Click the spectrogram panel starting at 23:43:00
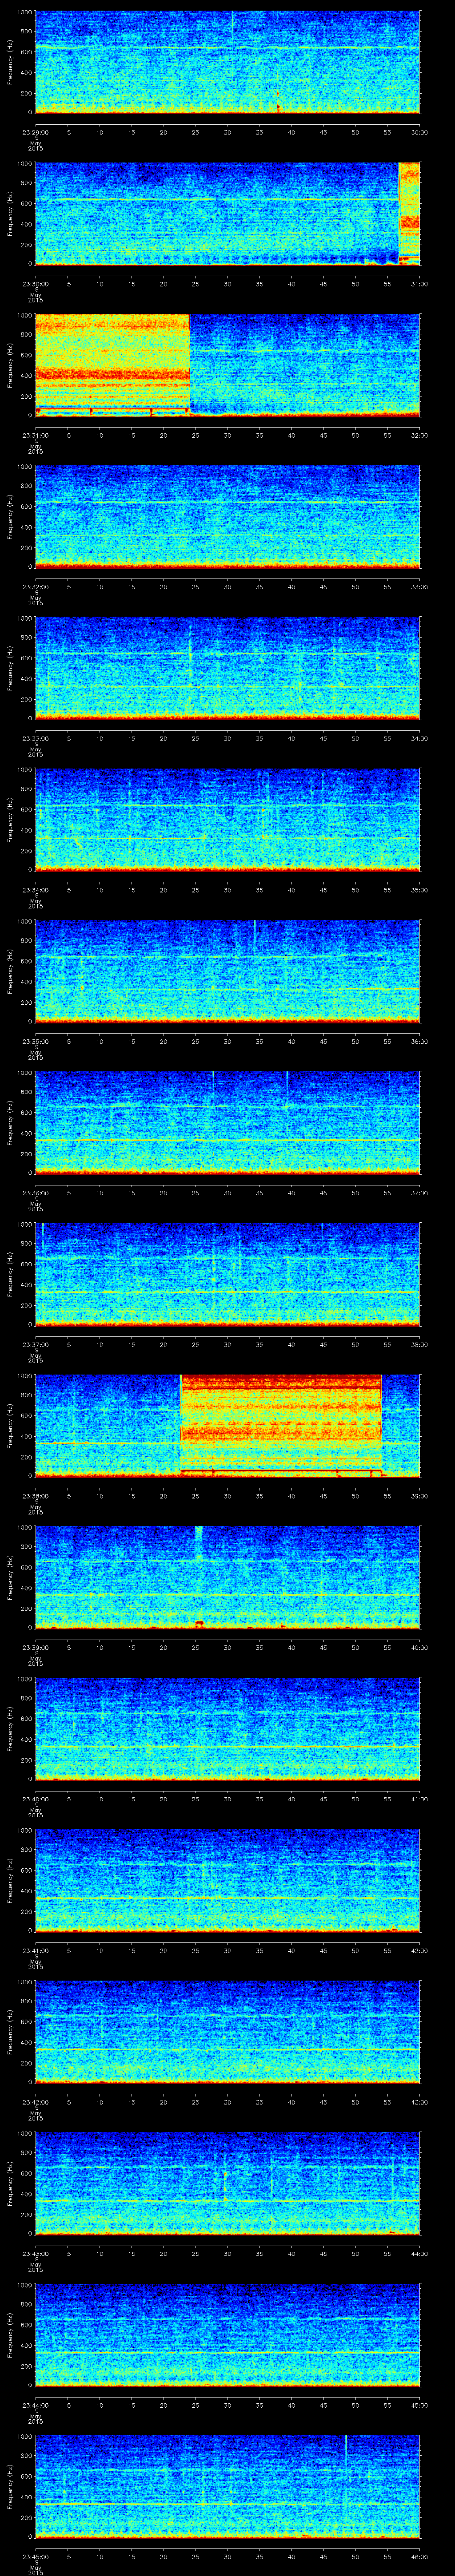The width and height of the screenshot is (455, 2576). click(x=227, y=2184)
